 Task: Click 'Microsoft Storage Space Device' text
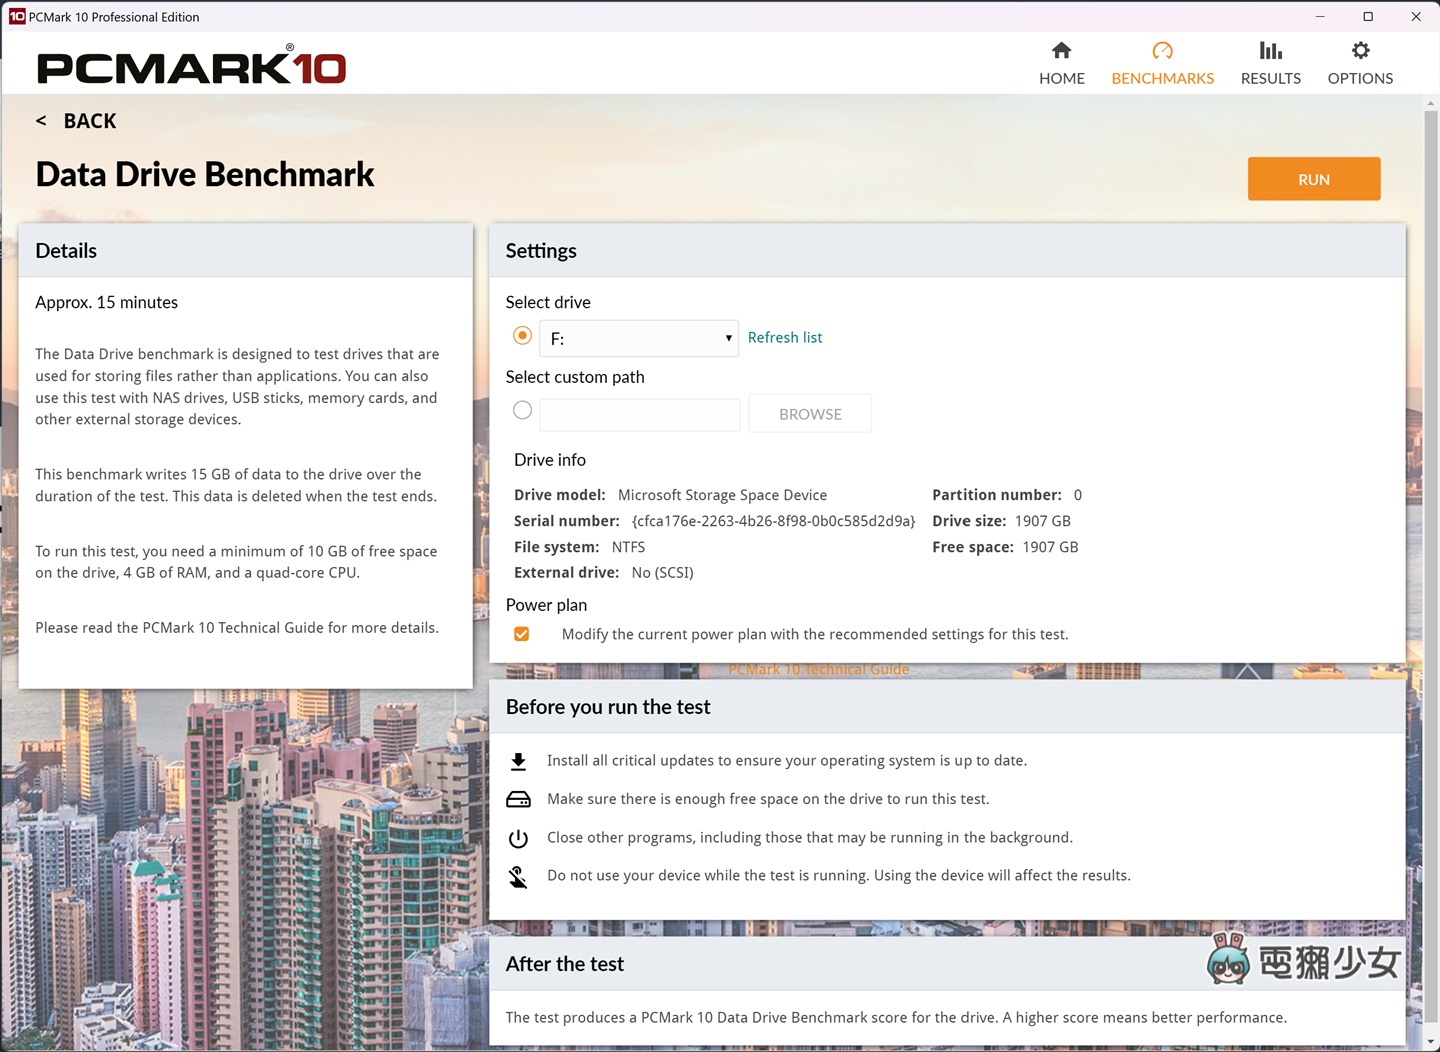pos(722,495)
